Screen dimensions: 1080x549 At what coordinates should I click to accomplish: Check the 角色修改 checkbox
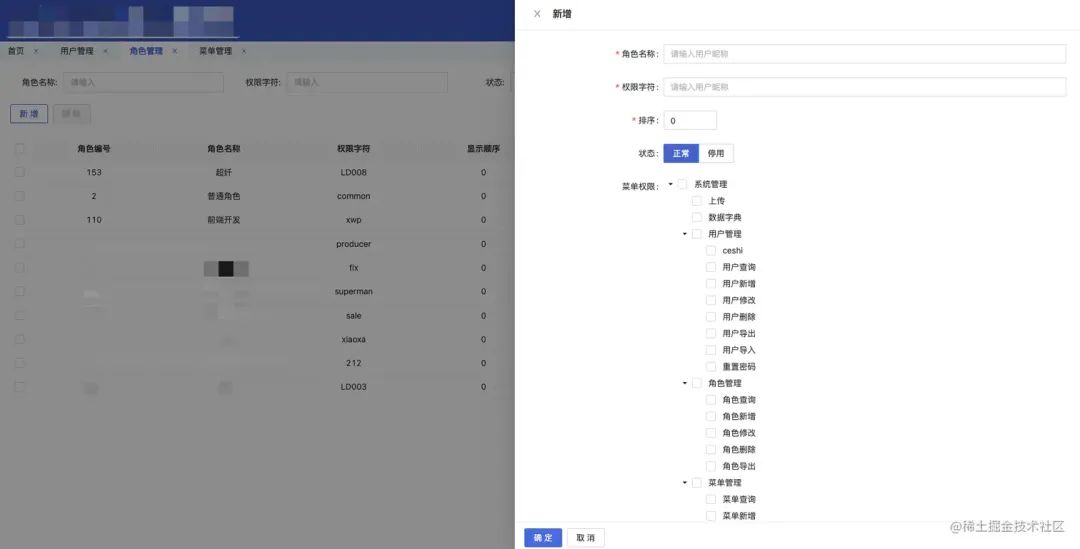(711, 433)
